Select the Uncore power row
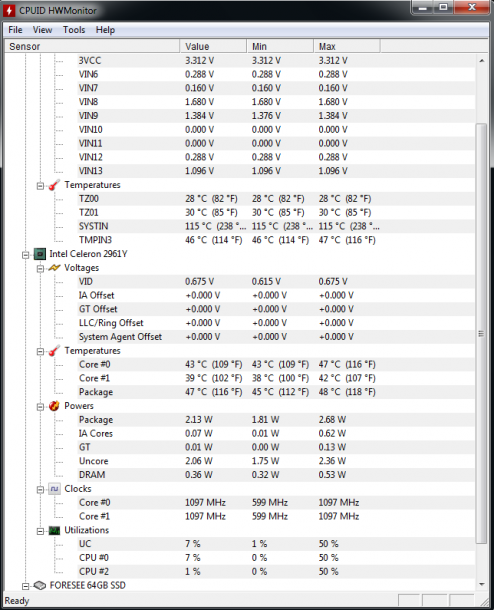 tap(276, 461)
